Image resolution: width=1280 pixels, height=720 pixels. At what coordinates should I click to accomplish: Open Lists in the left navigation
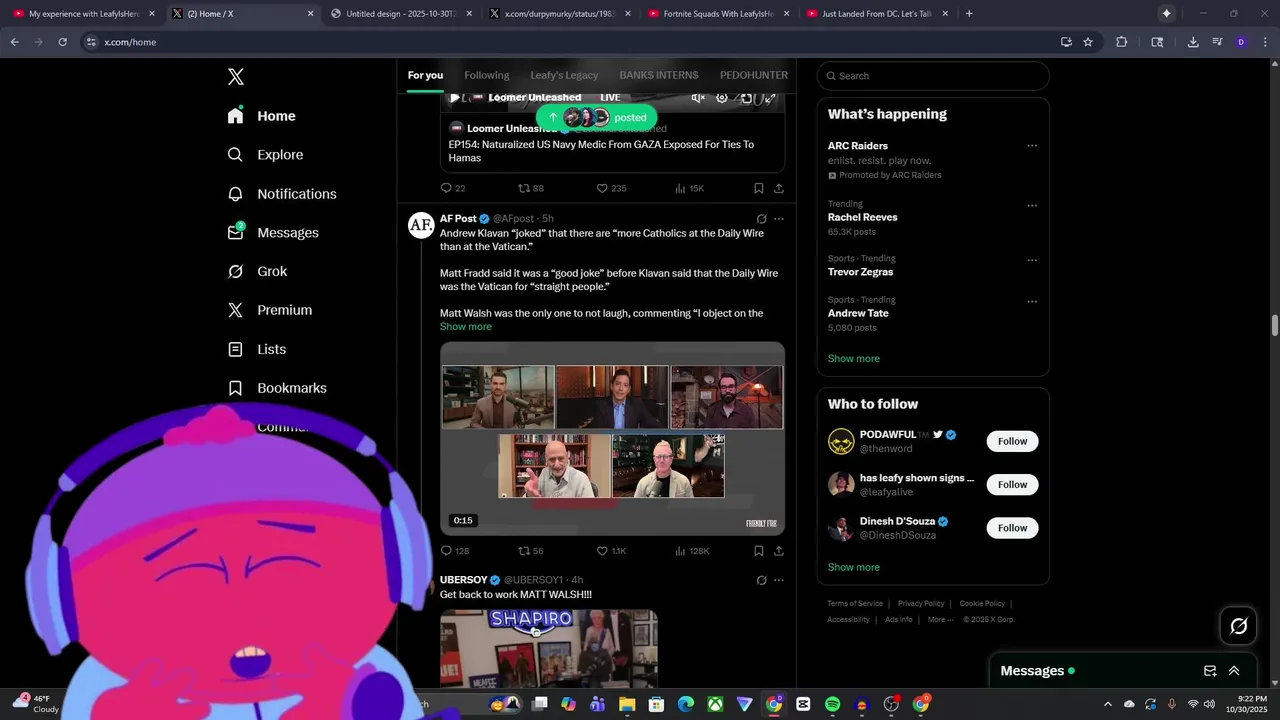[x=257, y=349]
